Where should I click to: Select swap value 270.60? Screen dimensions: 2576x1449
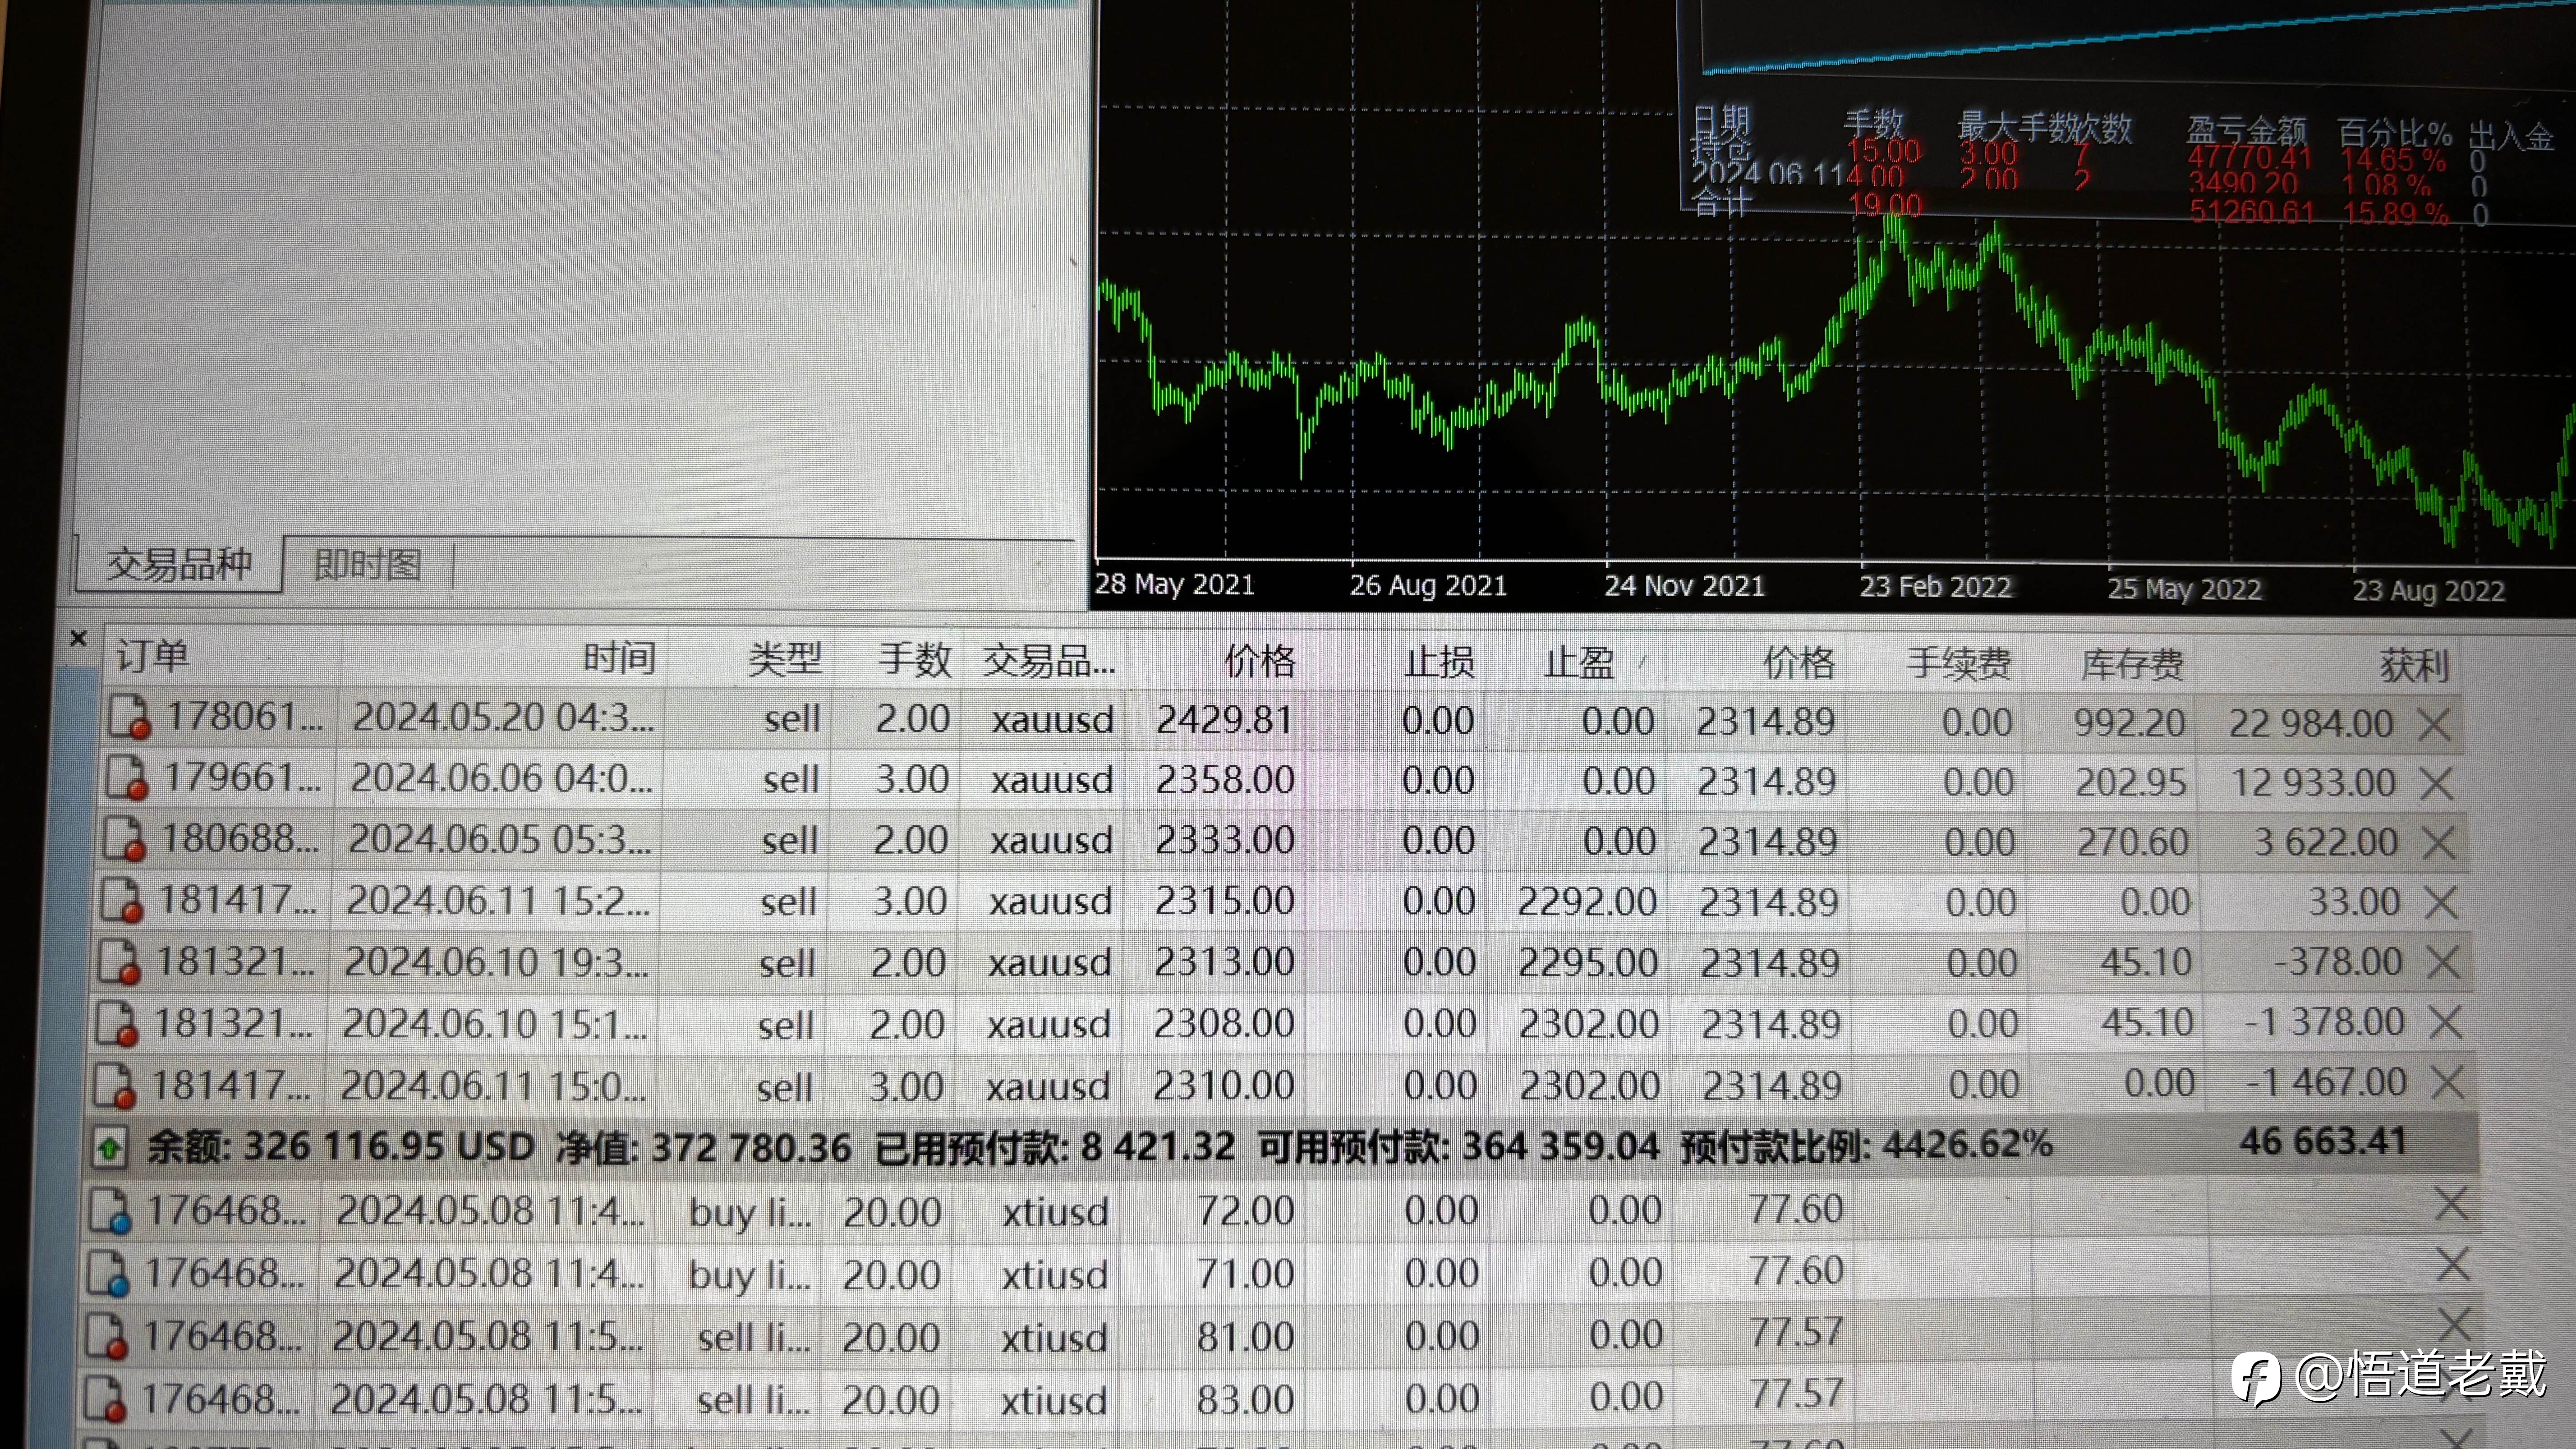point(2133,843)
